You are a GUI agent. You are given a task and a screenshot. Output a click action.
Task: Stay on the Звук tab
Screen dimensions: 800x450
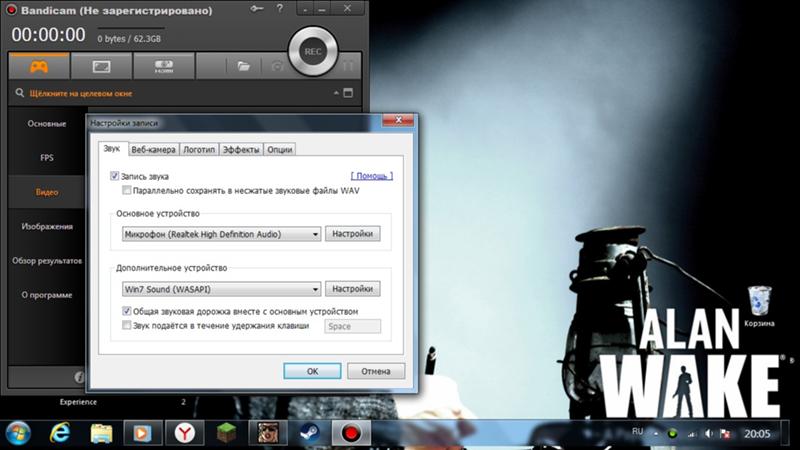tap(112, 148)
